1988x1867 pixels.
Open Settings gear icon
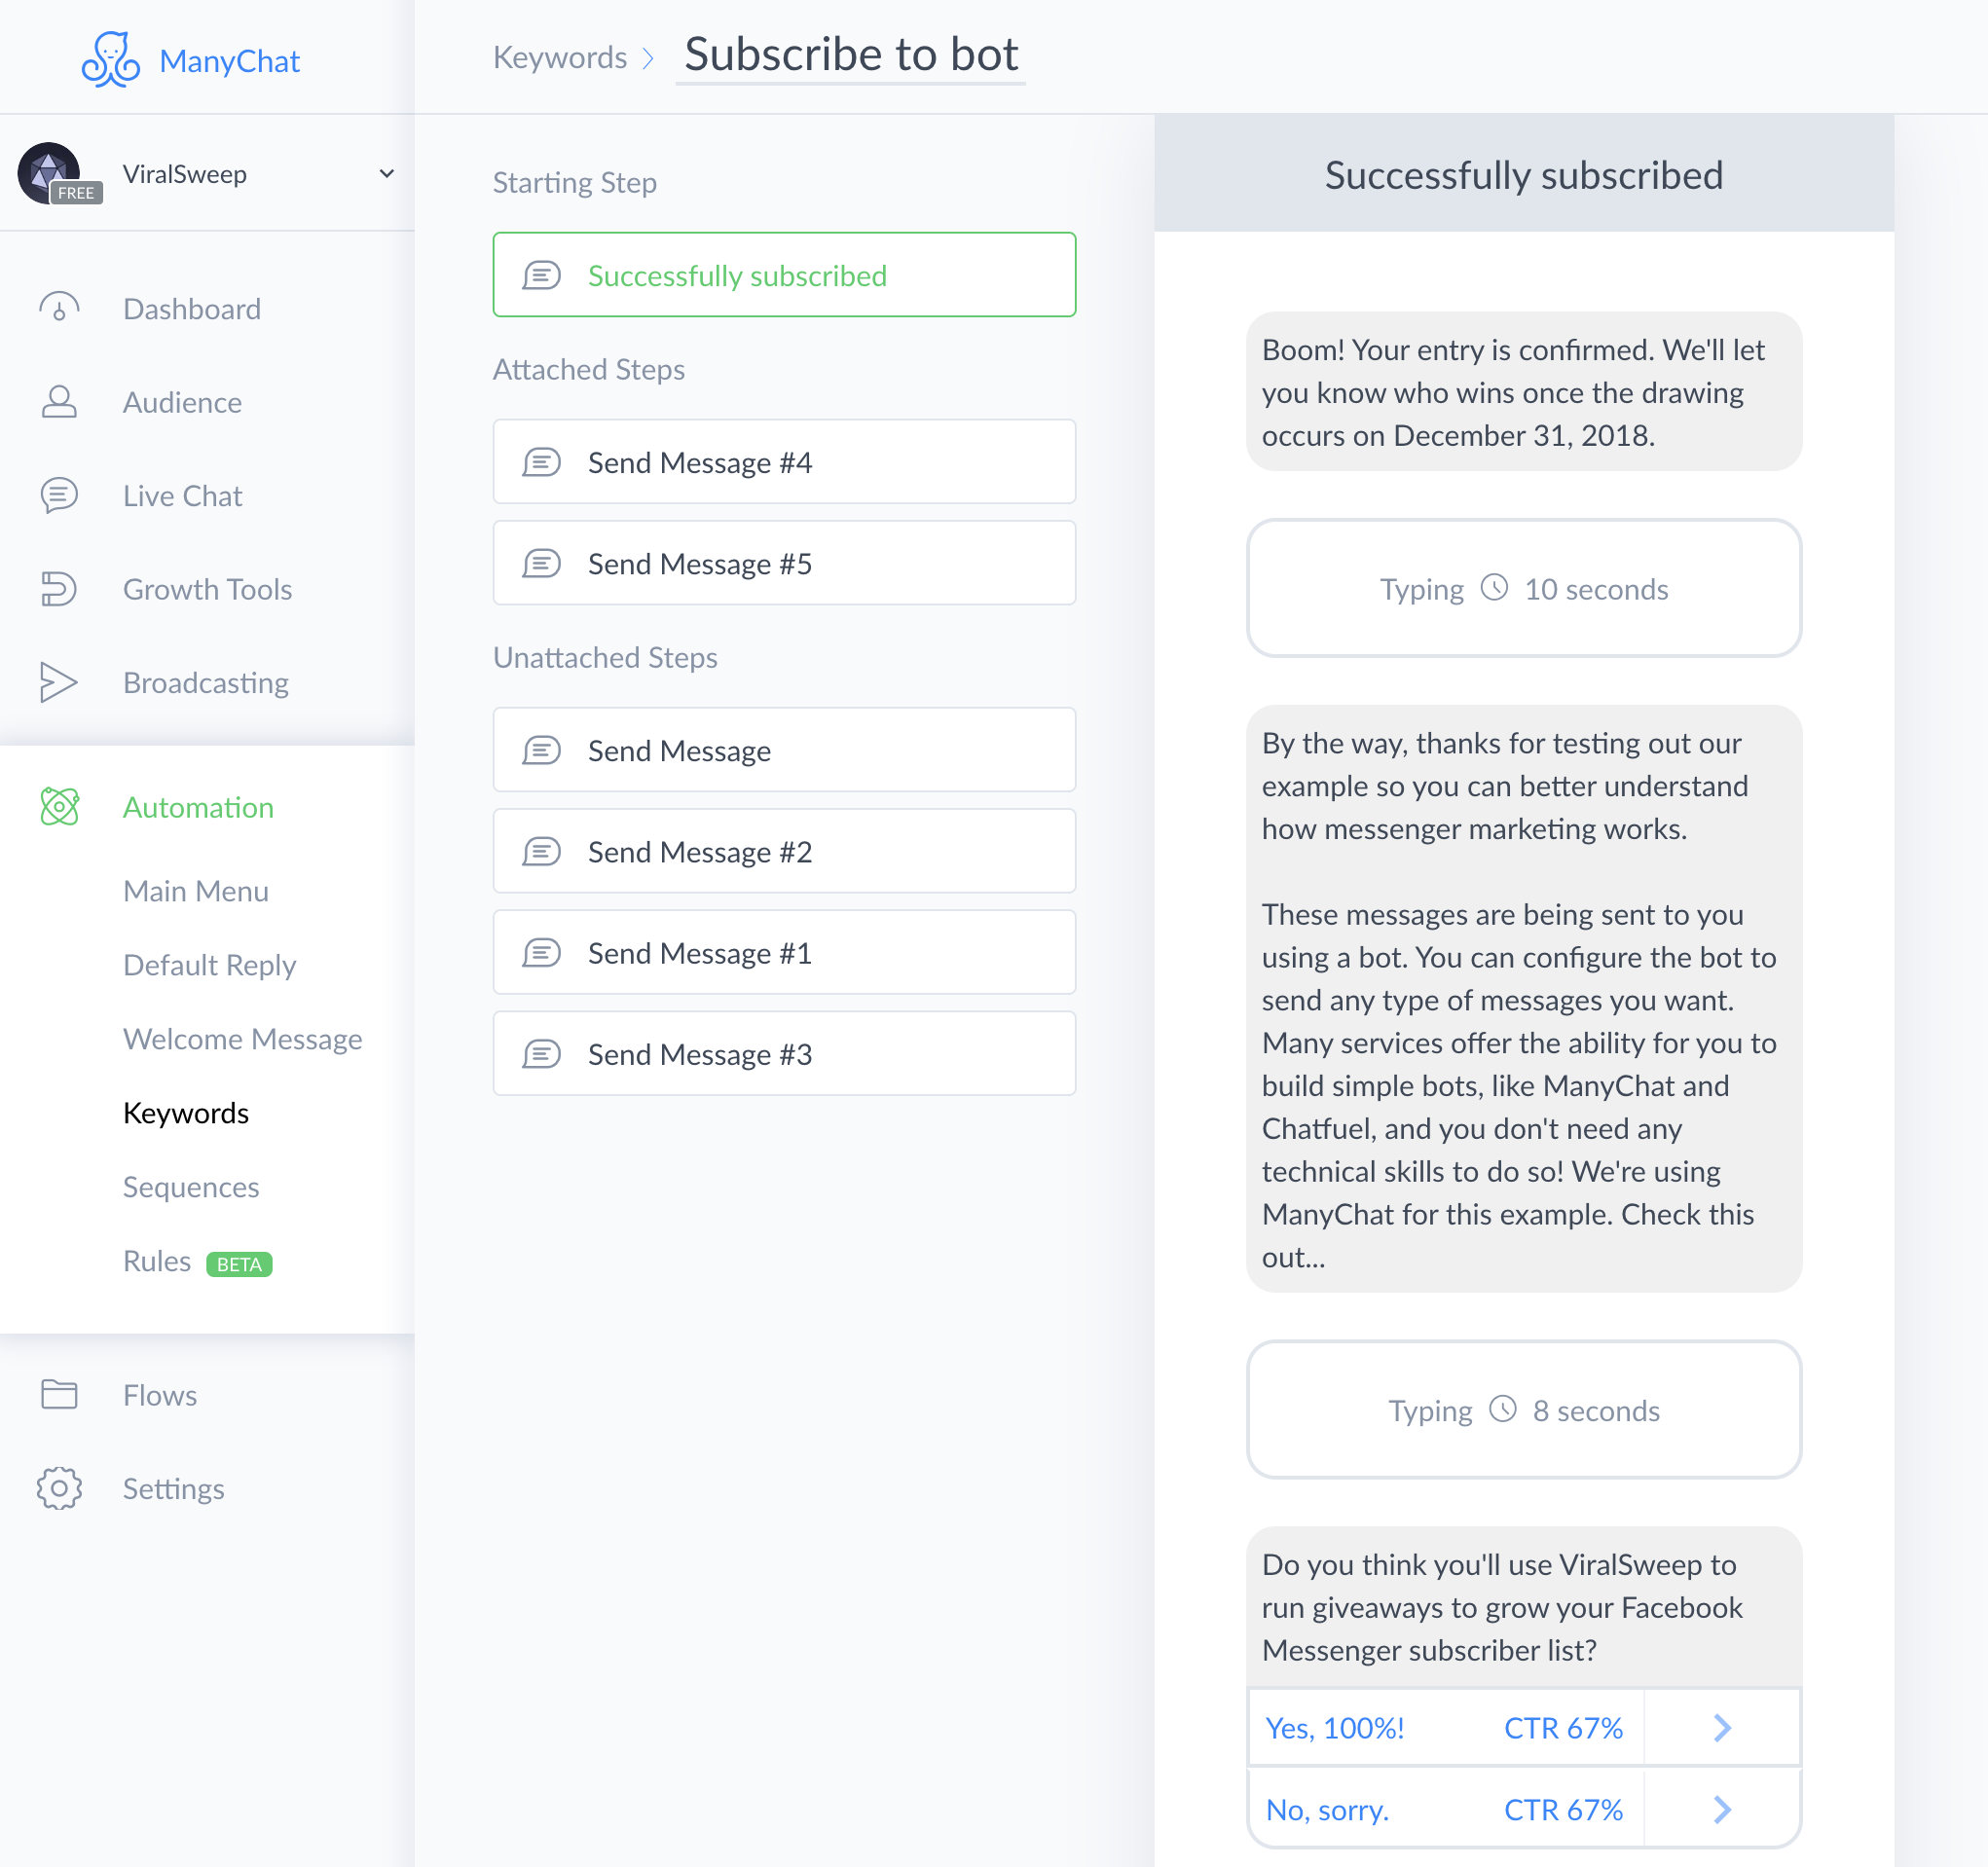click(59, 1488)
